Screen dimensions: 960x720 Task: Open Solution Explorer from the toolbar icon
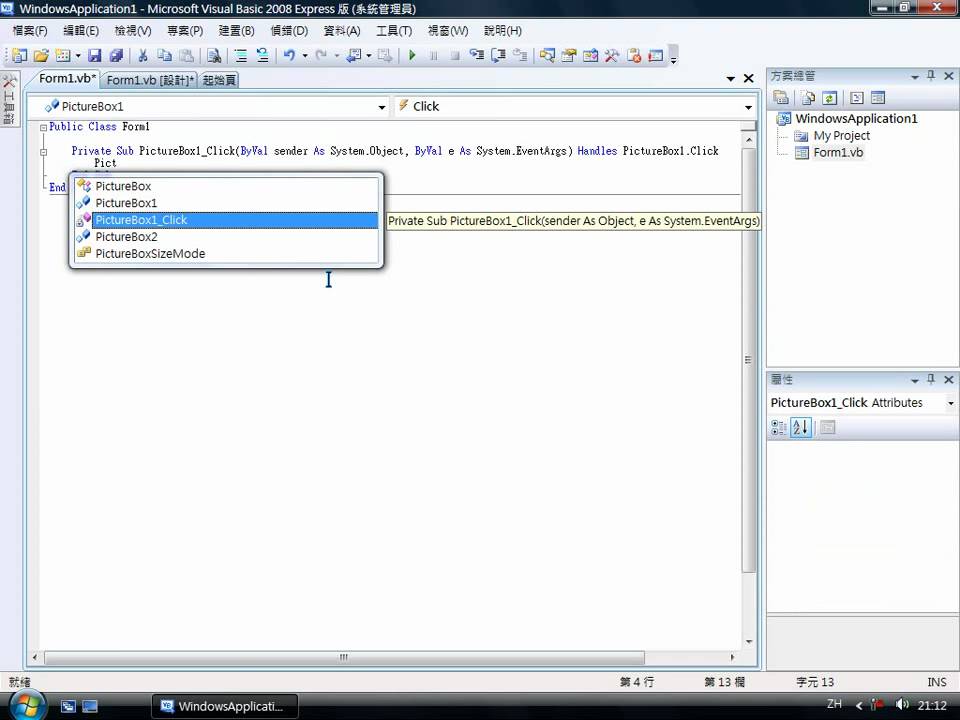click(547, 56)
